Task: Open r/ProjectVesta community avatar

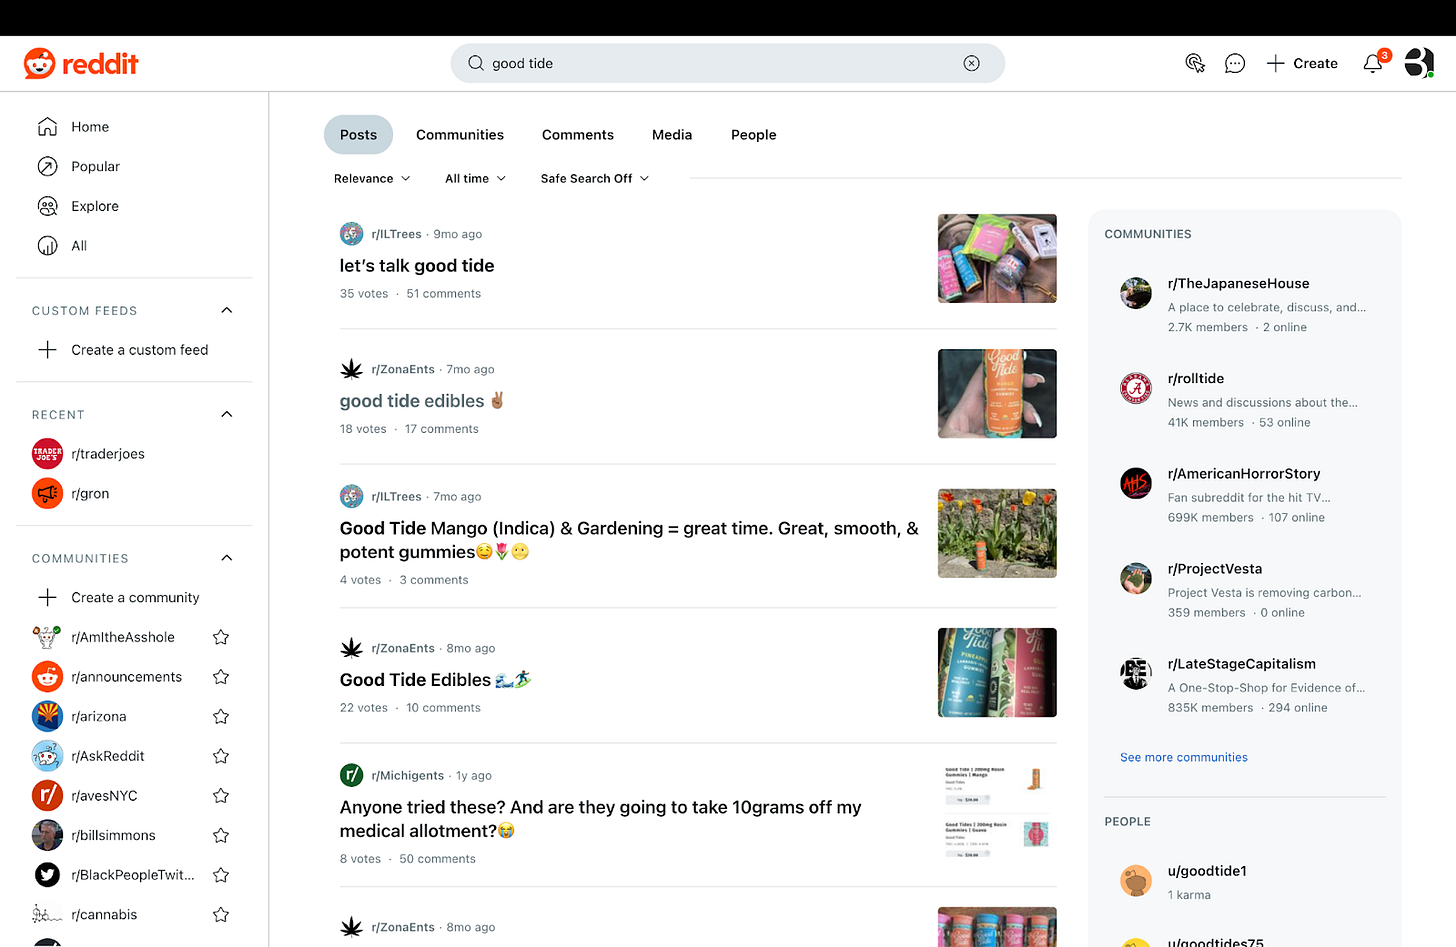Action: pyautogui.click(x=1136, y=578)
